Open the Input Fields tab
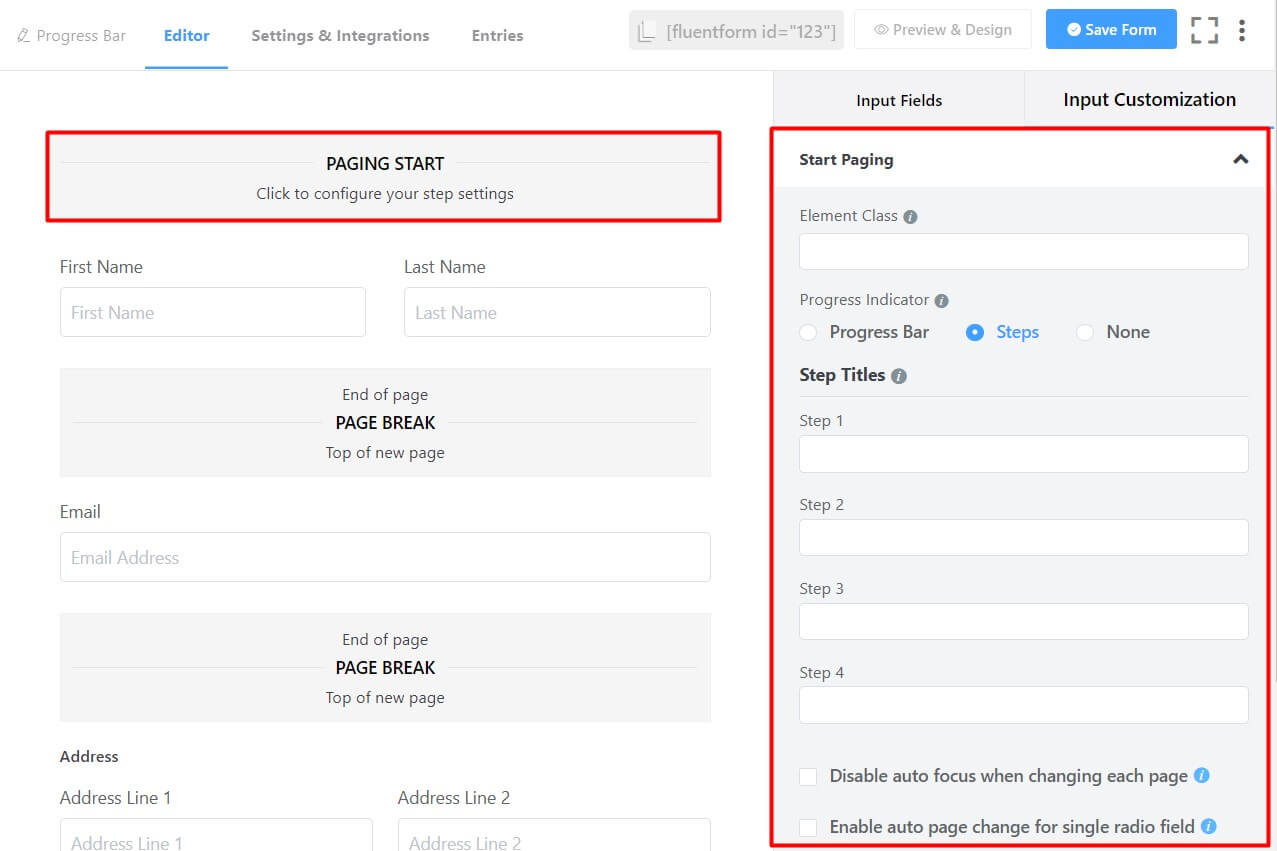The width and height of the screenshot is (1277, 851). tap(898, 100)
